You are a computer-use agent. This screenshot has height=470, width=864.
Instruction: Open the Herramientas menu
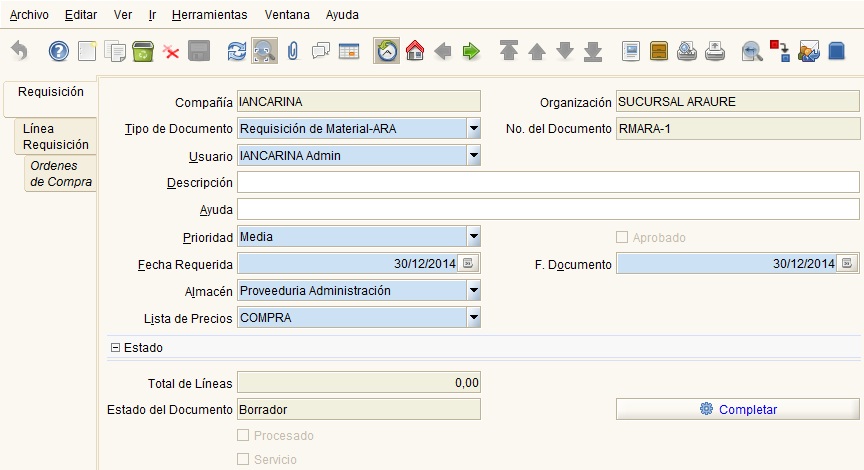tap(209, 15)
